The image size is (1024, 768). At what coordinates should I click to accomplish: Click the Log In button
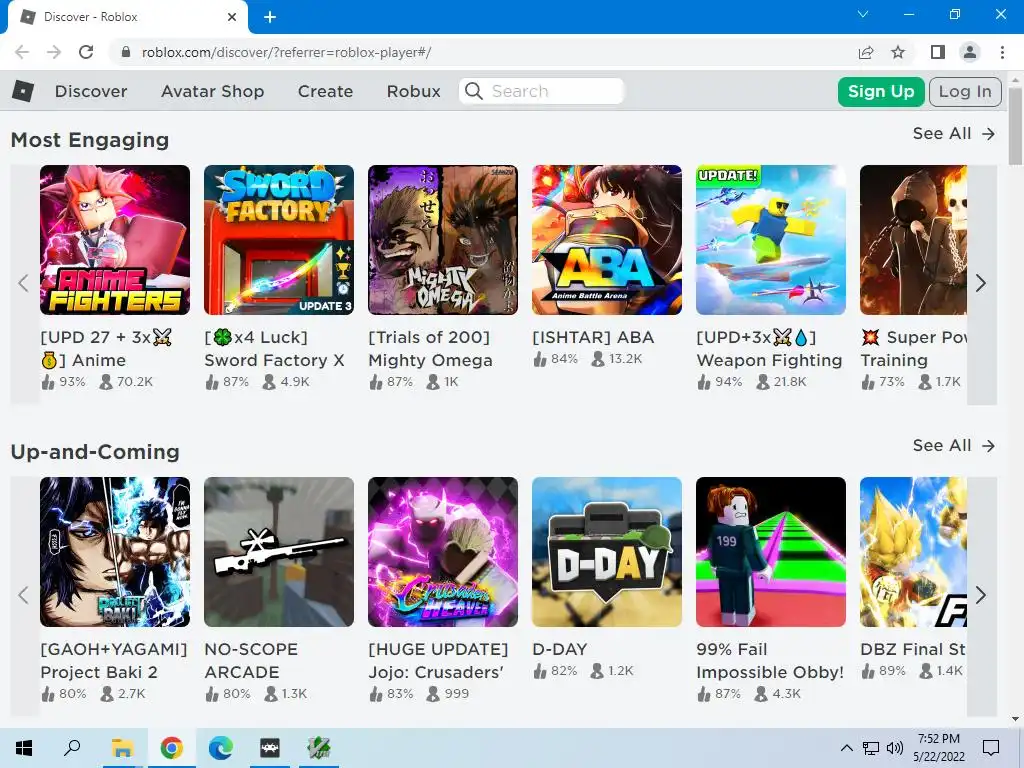tap(965, 91)
